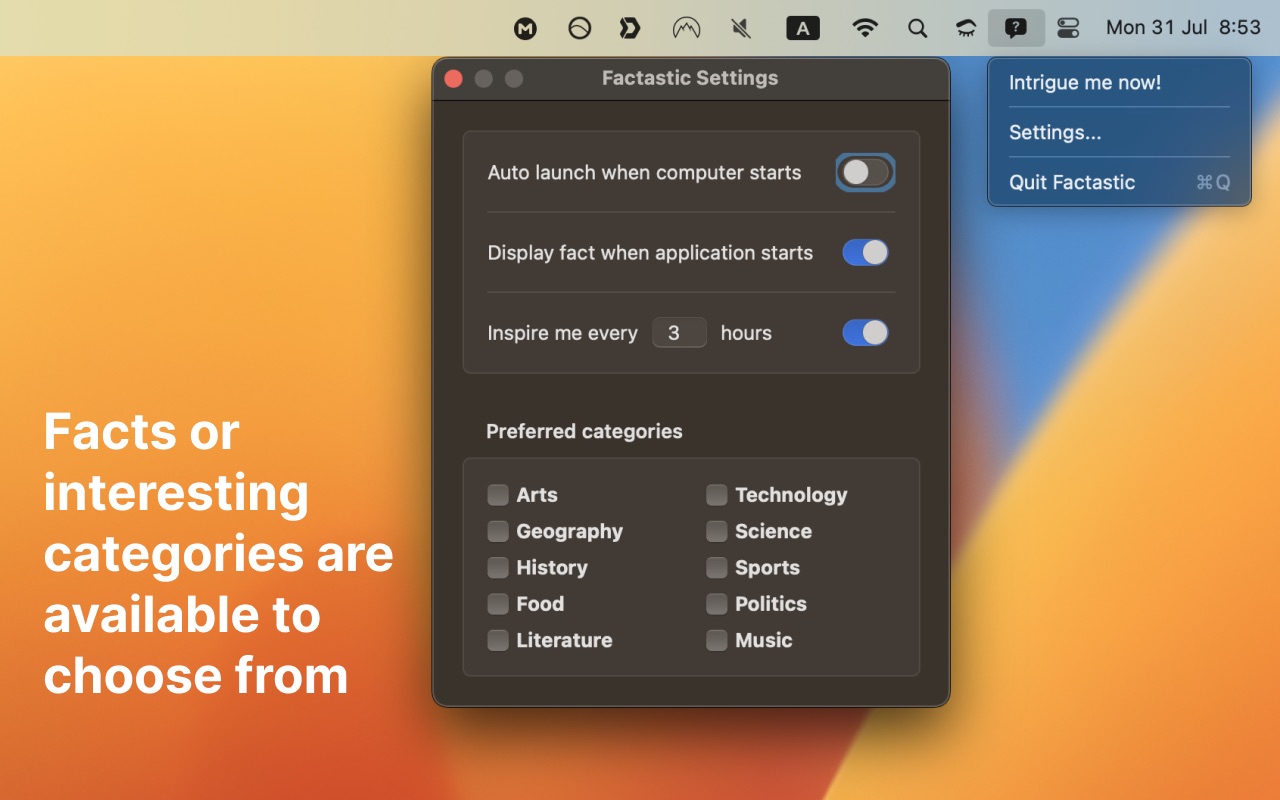
Task: Open Control Center icon
Action: tap(1068, 28)
